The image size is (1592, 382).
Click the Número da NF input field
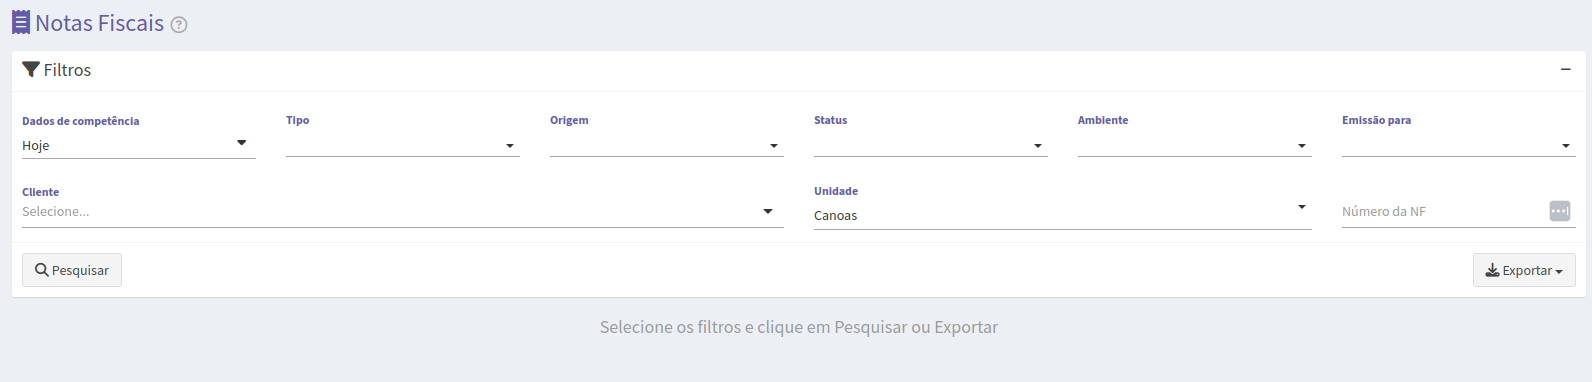(x=1444, y=212)
